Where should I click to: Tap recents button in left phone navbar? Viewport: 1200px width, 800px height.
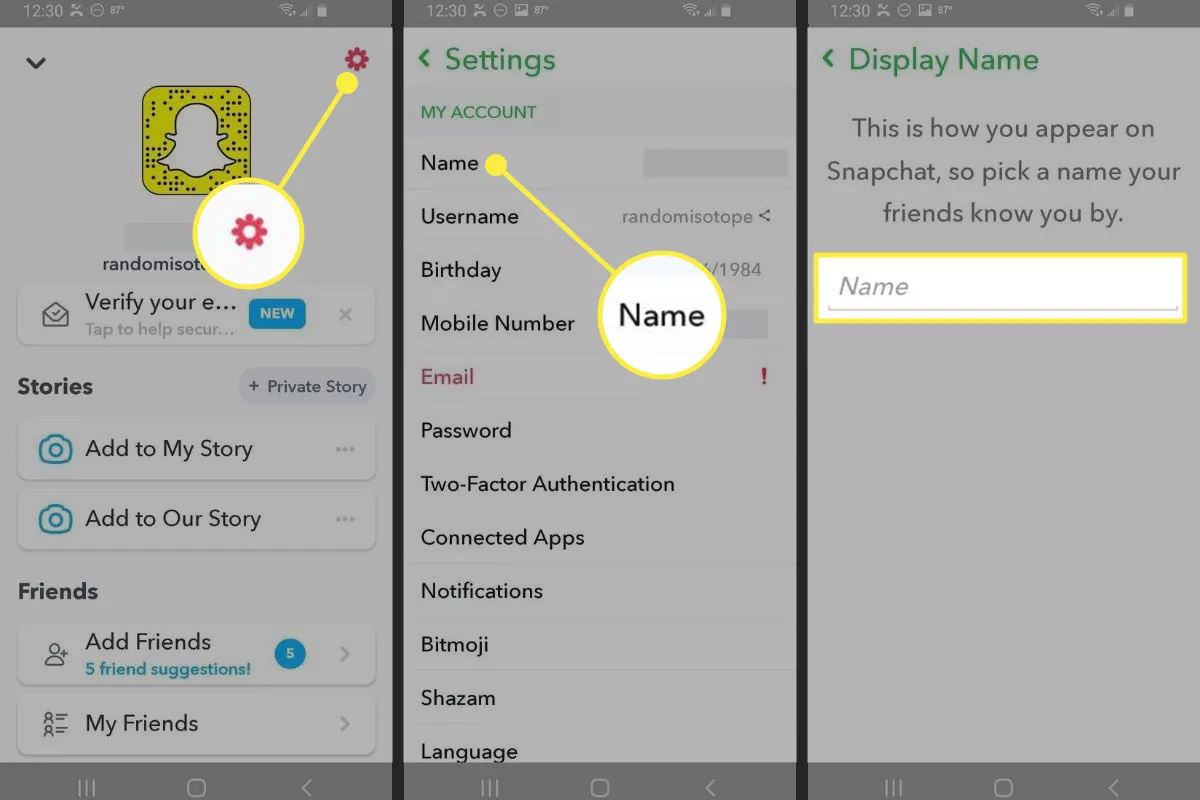(x=87, y=787)
